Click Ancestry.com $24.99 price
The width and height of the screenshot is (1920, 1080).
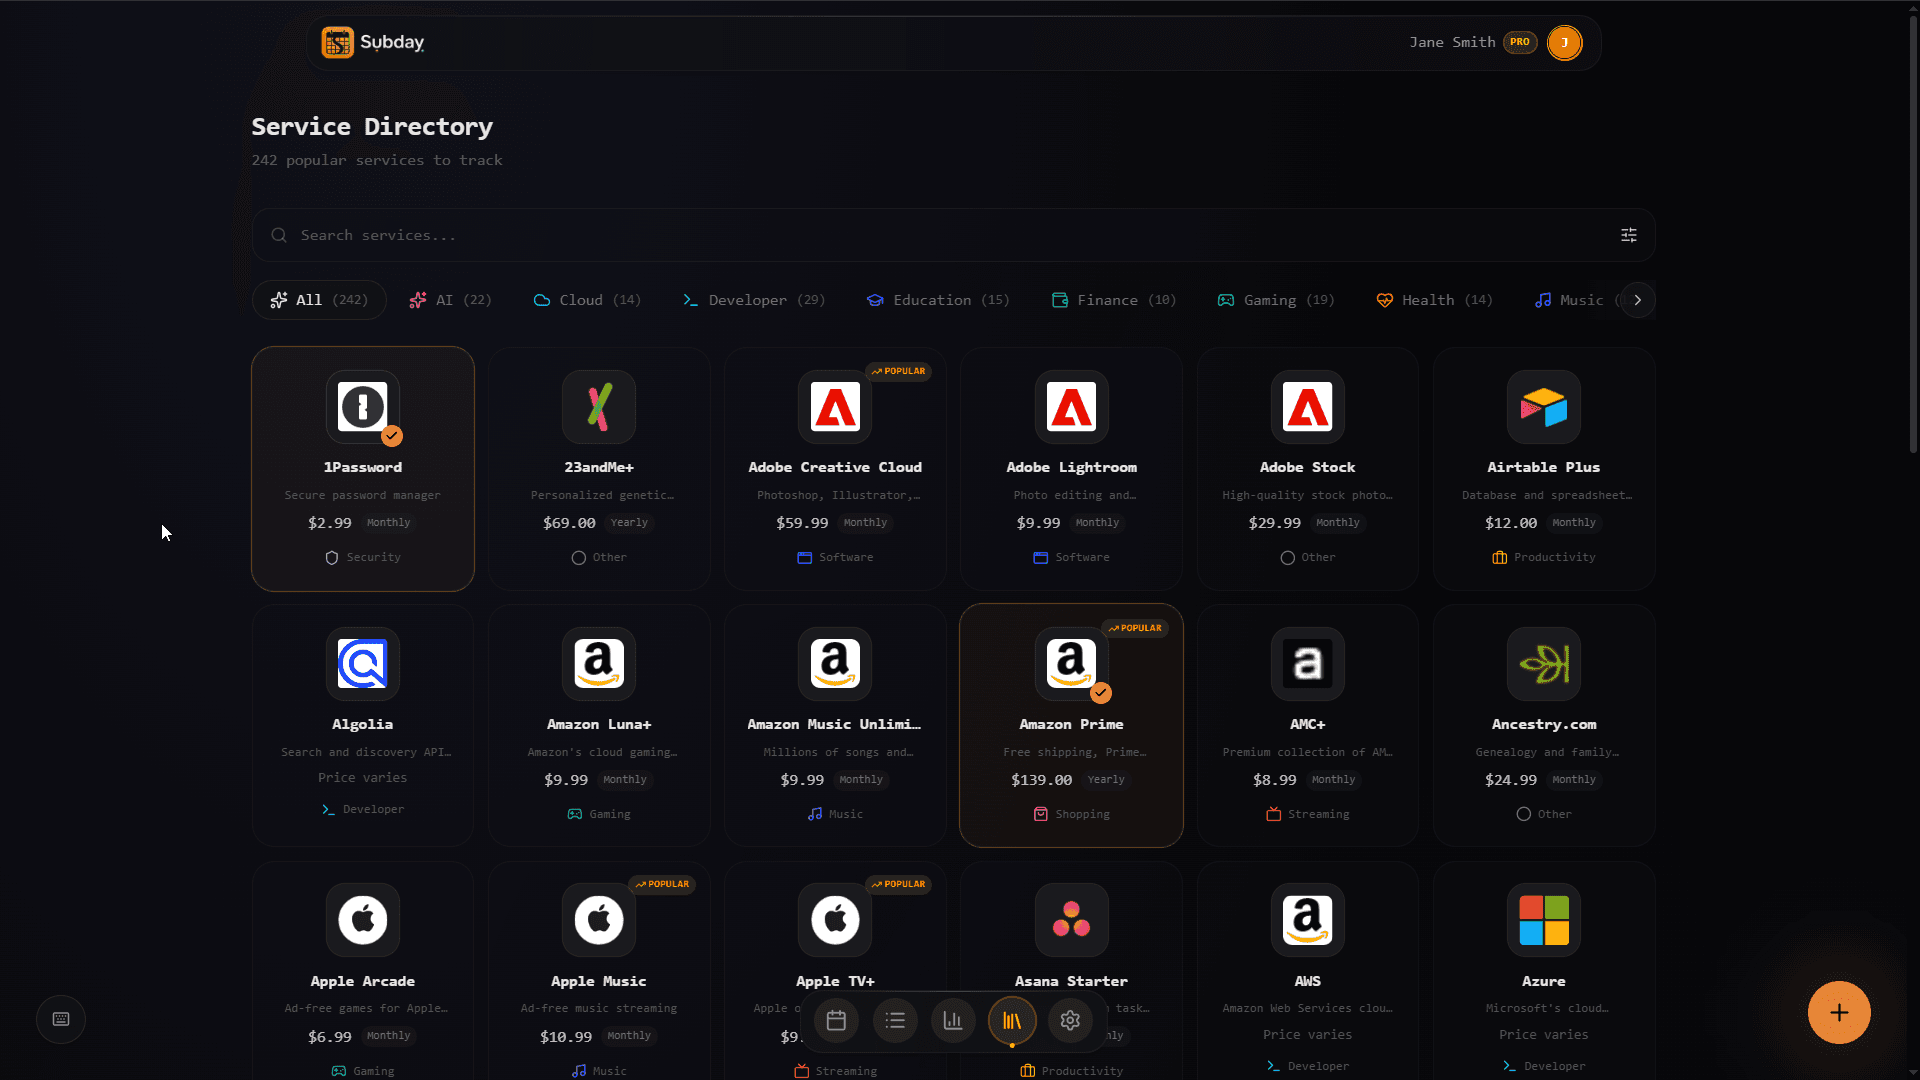tap(1511, 780)
